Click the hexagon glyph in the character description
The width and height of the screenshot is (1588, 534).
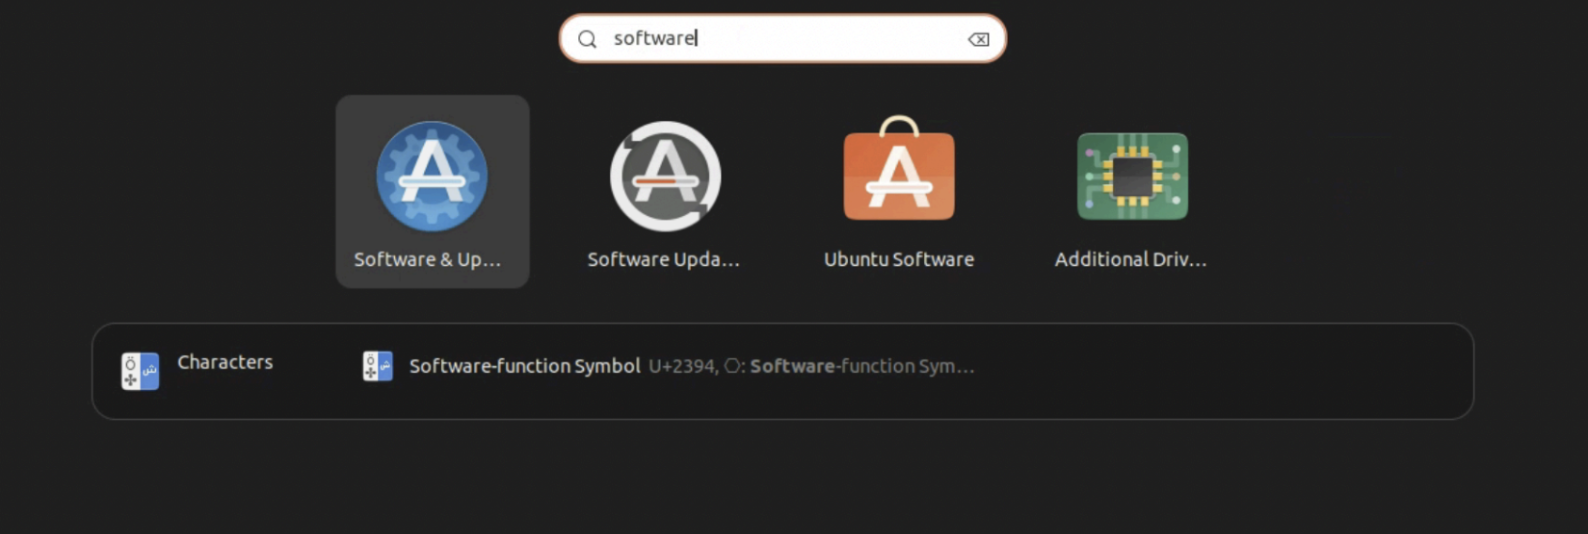(x=733, y=366)
